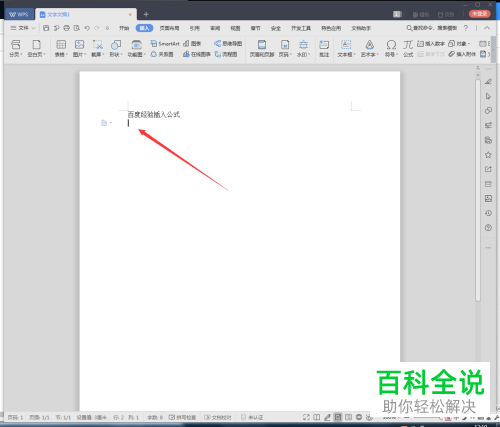Open the Document Assistant (文档助手) tab

[361, 28]
